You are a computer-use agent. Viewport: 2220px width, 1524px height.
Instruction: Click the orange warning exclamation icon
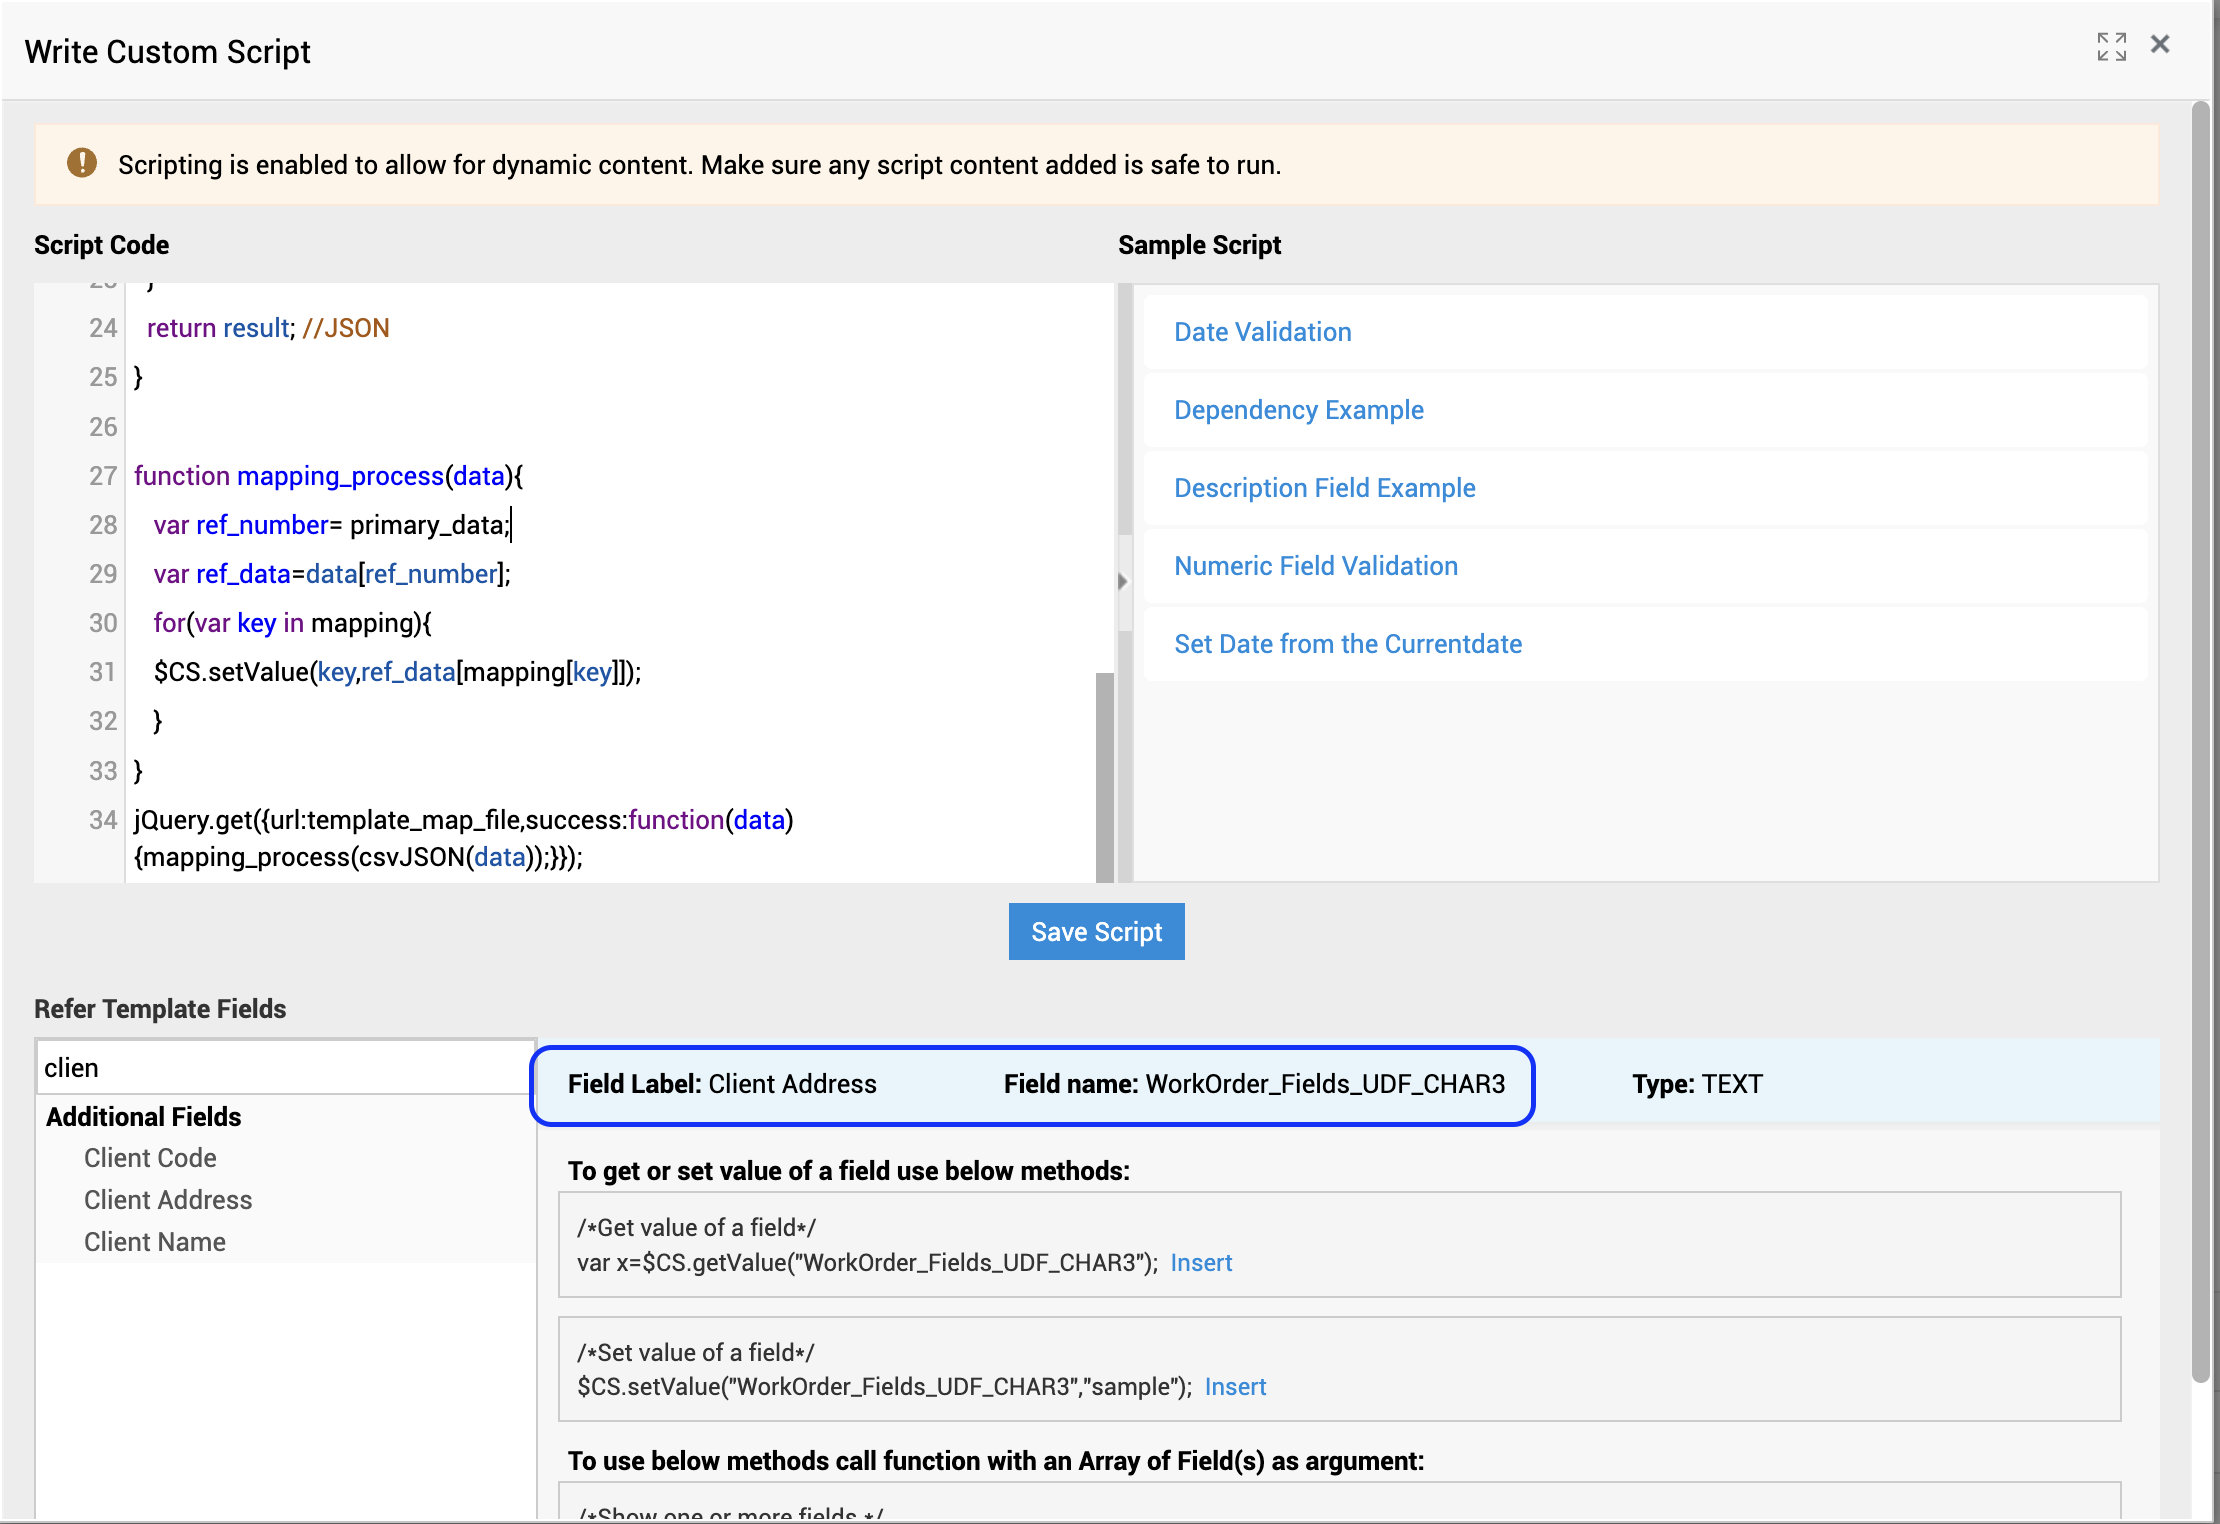click(82, 163)
